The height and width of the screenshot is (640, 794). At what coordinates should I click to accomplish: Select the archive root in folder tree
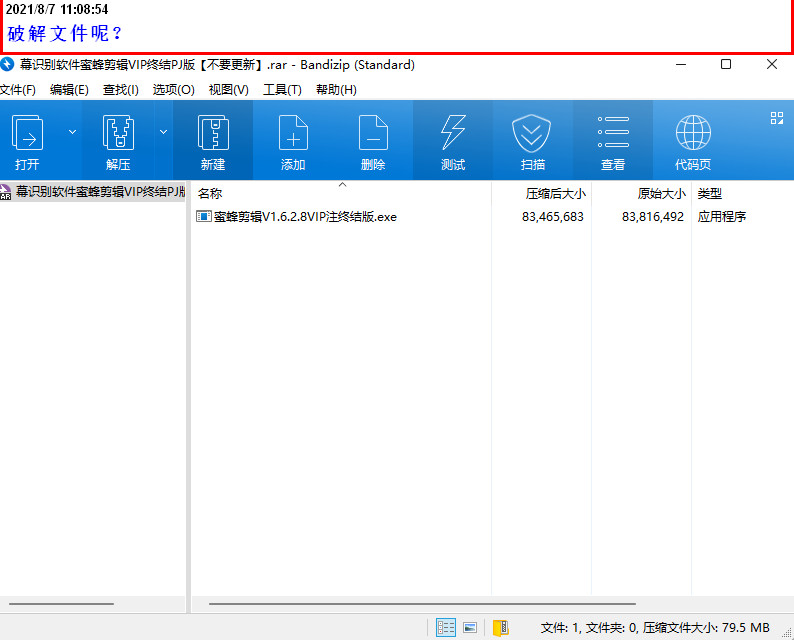coord(93,191)
